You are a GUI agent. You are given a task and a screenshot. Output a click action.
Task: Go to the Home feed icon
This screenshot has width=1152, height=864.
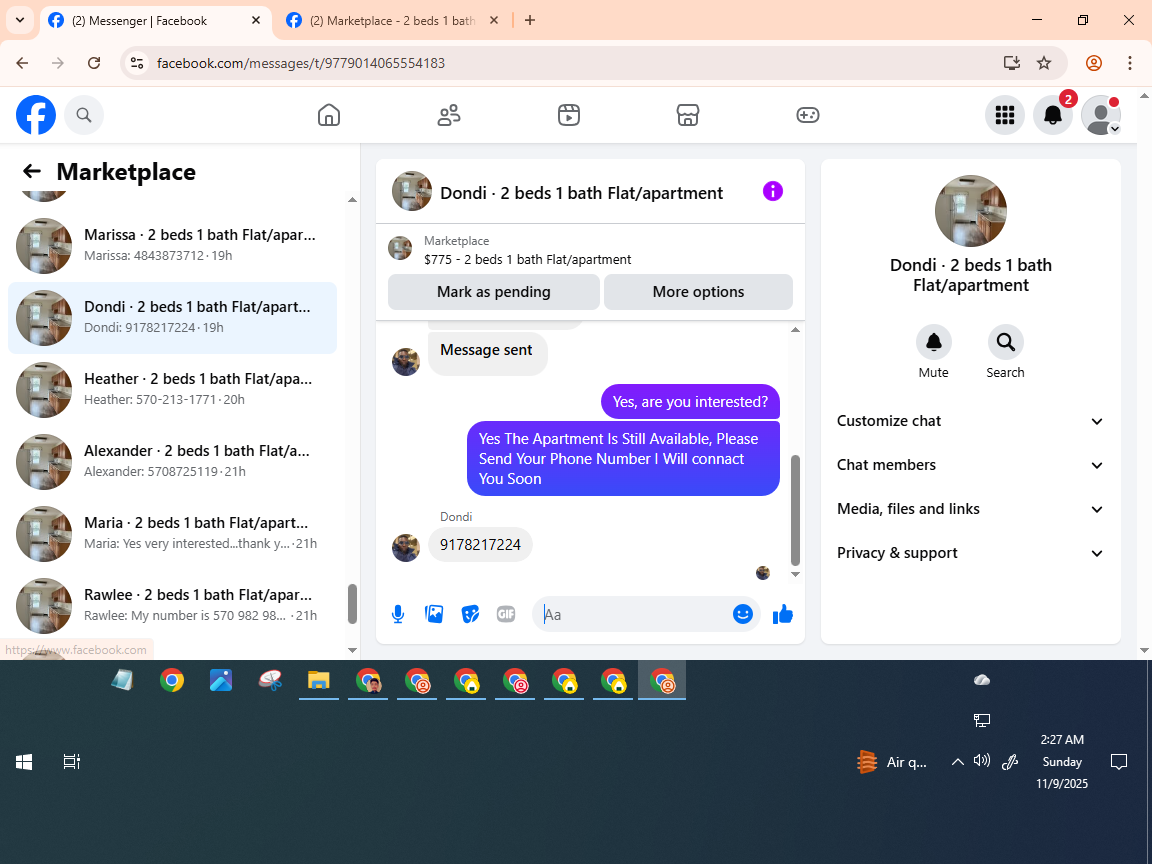pyautogui.click(x=328, y=115)
